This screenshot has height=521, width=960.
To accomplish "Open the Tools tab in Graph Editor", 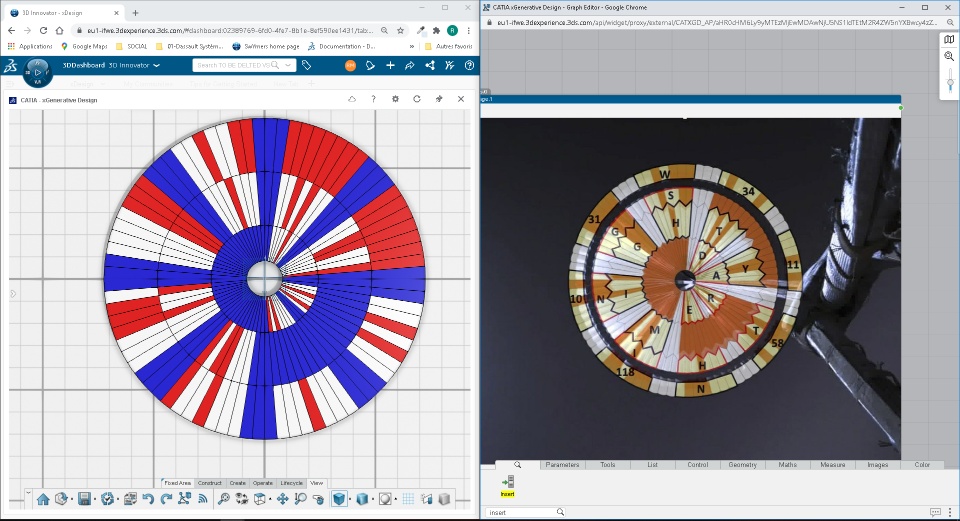I will pyautogui.click(x=607, y=465).
